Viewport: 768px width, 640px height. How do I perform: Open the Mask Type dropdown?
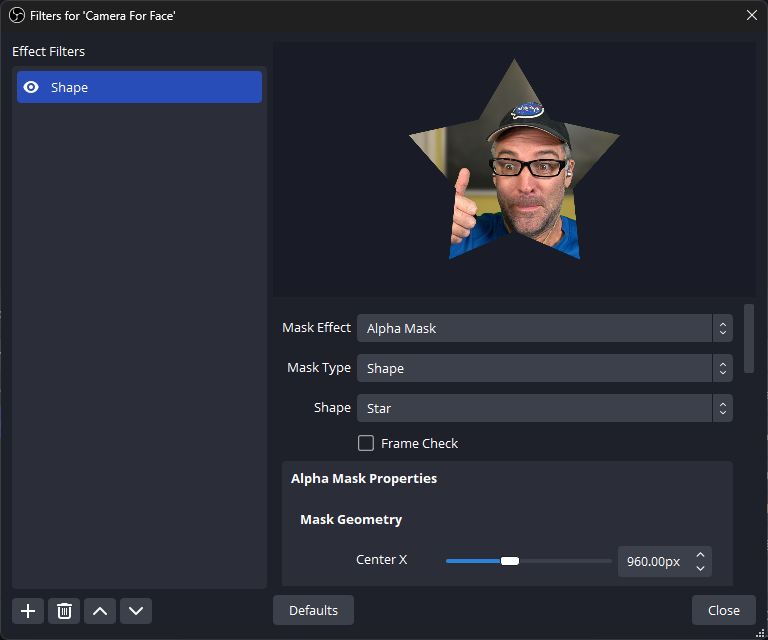pyautogui.click(x=544, y=368)
